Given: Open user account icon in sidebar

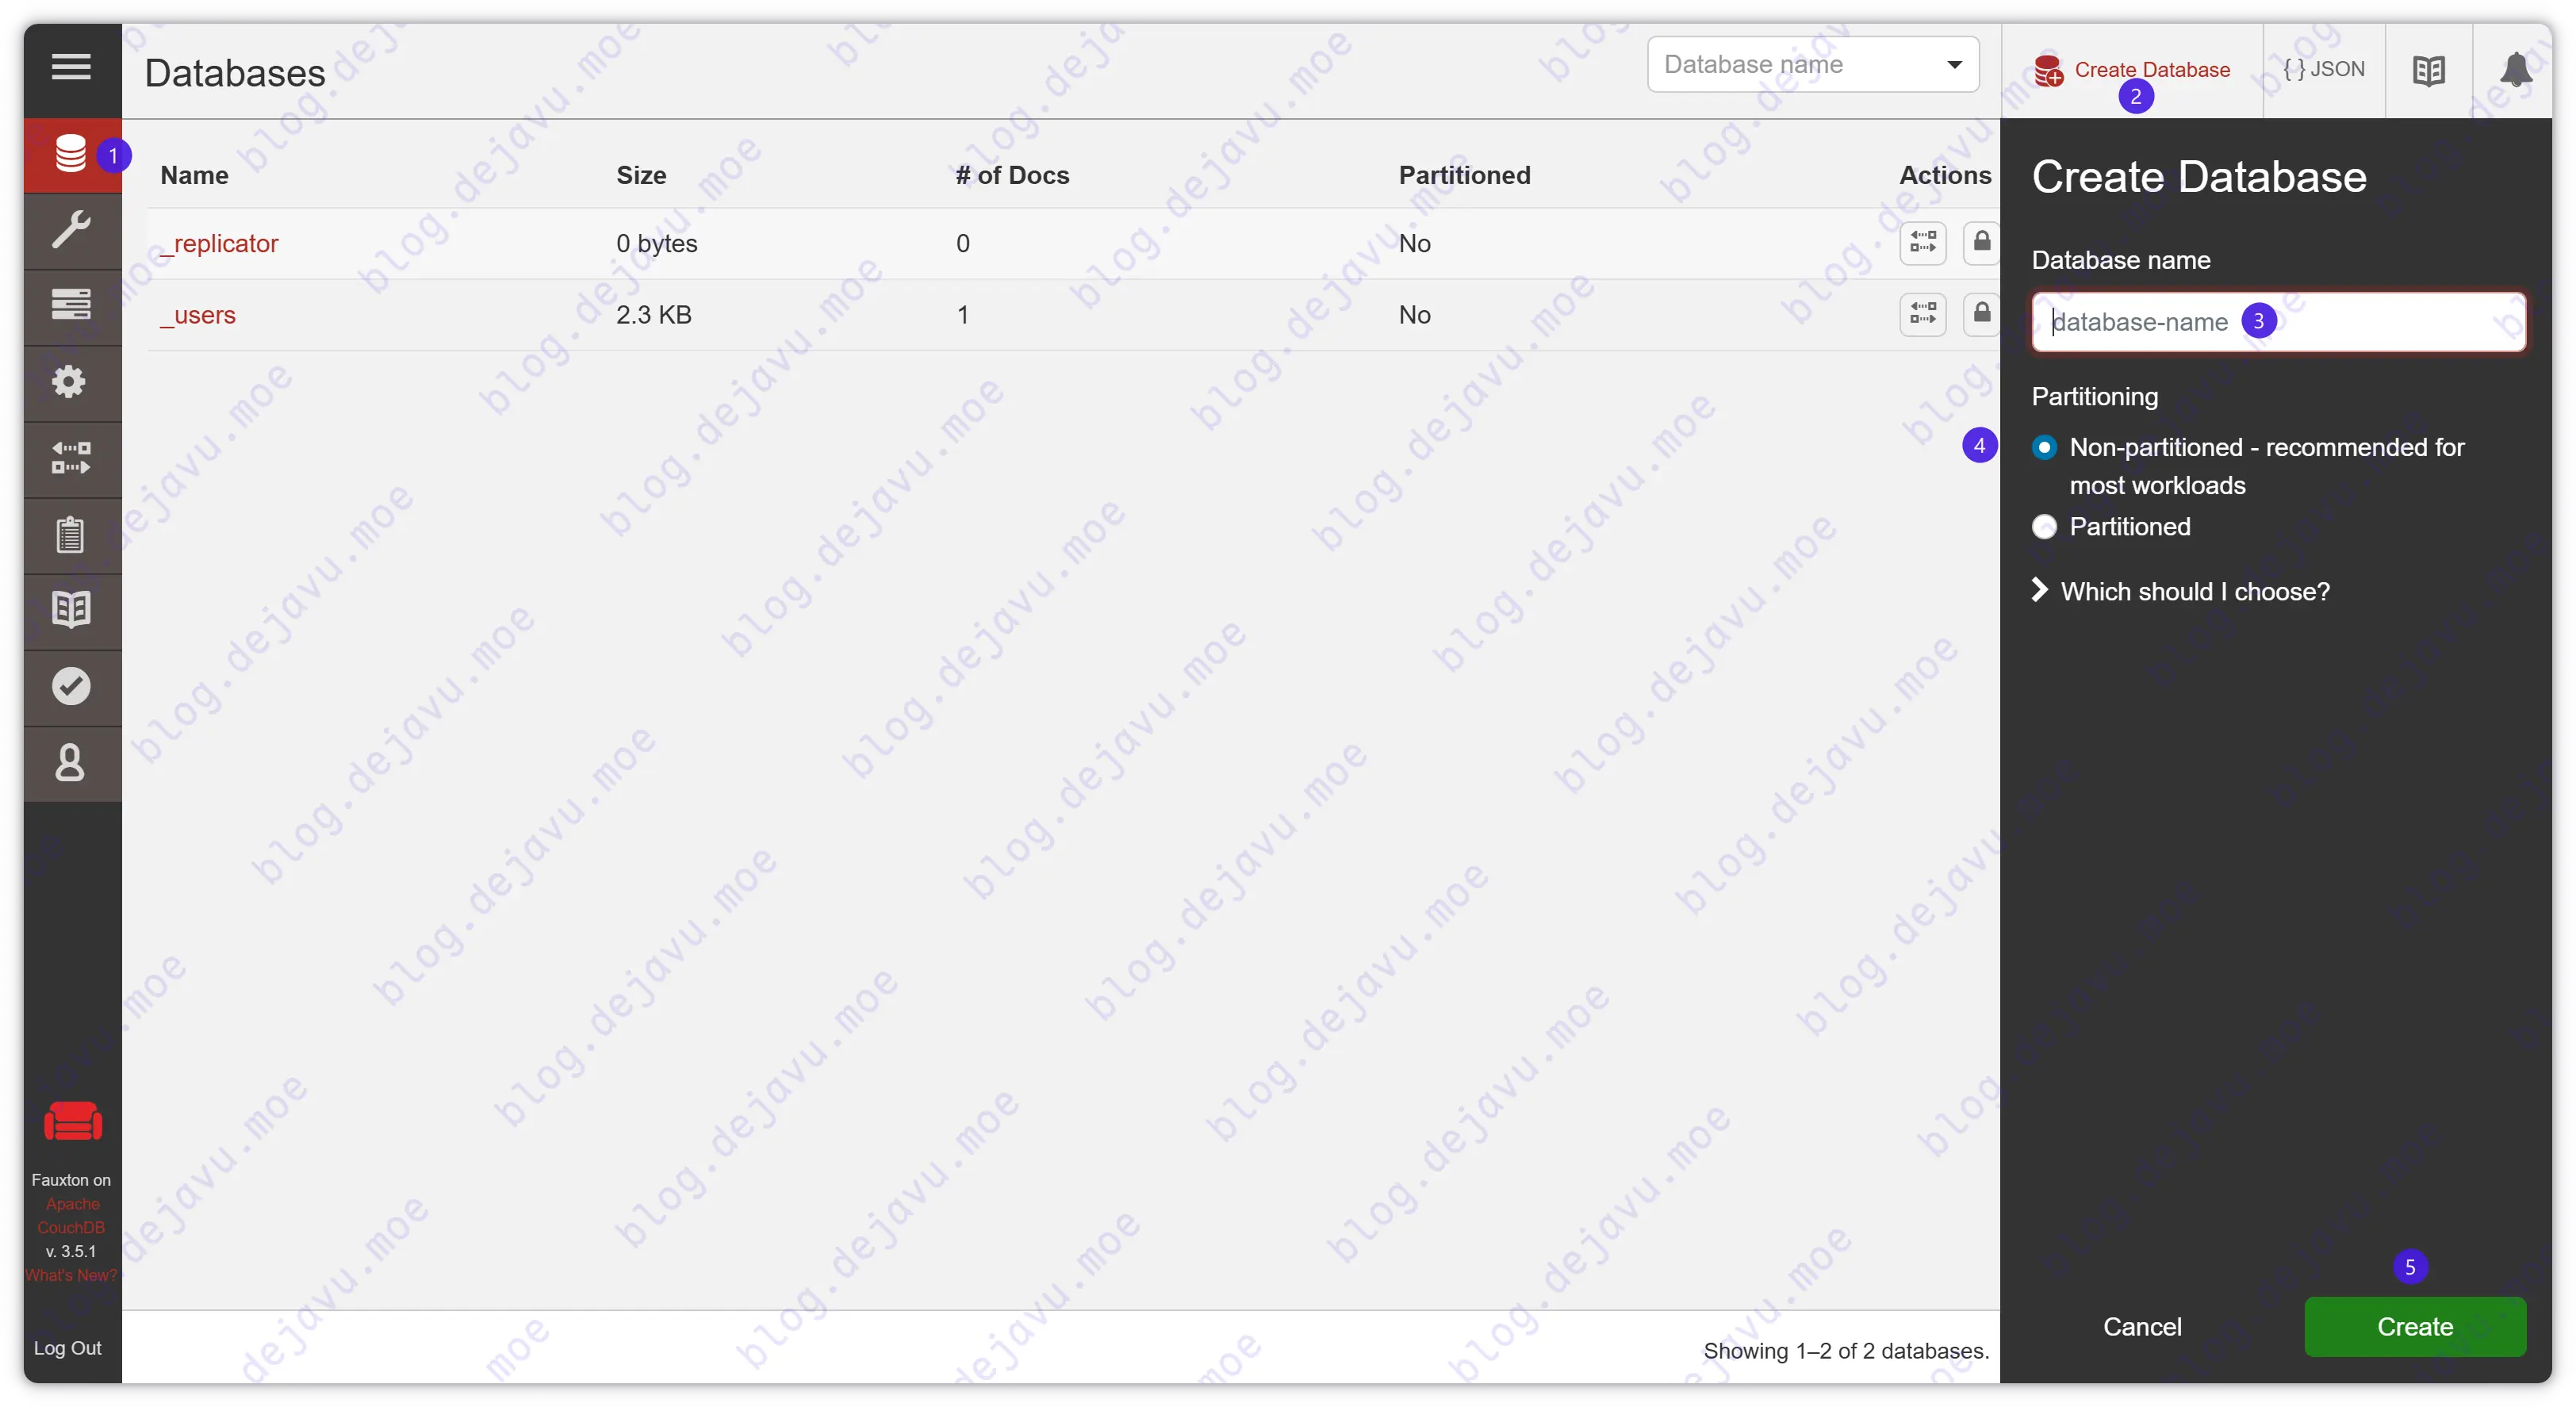Looking at the screenshot, I should [x=70, y=763].
